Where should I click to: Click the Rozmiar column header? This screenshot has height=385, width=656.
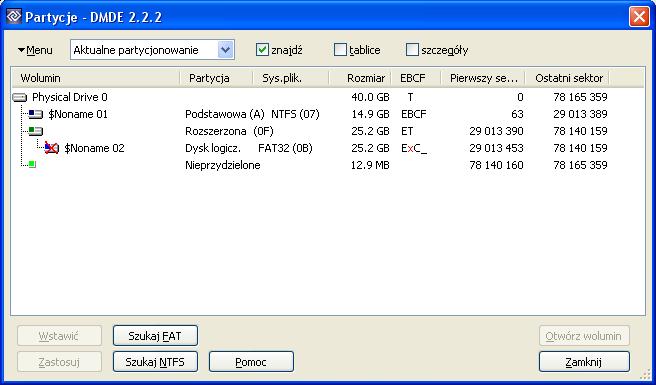[x=360, y=78]
